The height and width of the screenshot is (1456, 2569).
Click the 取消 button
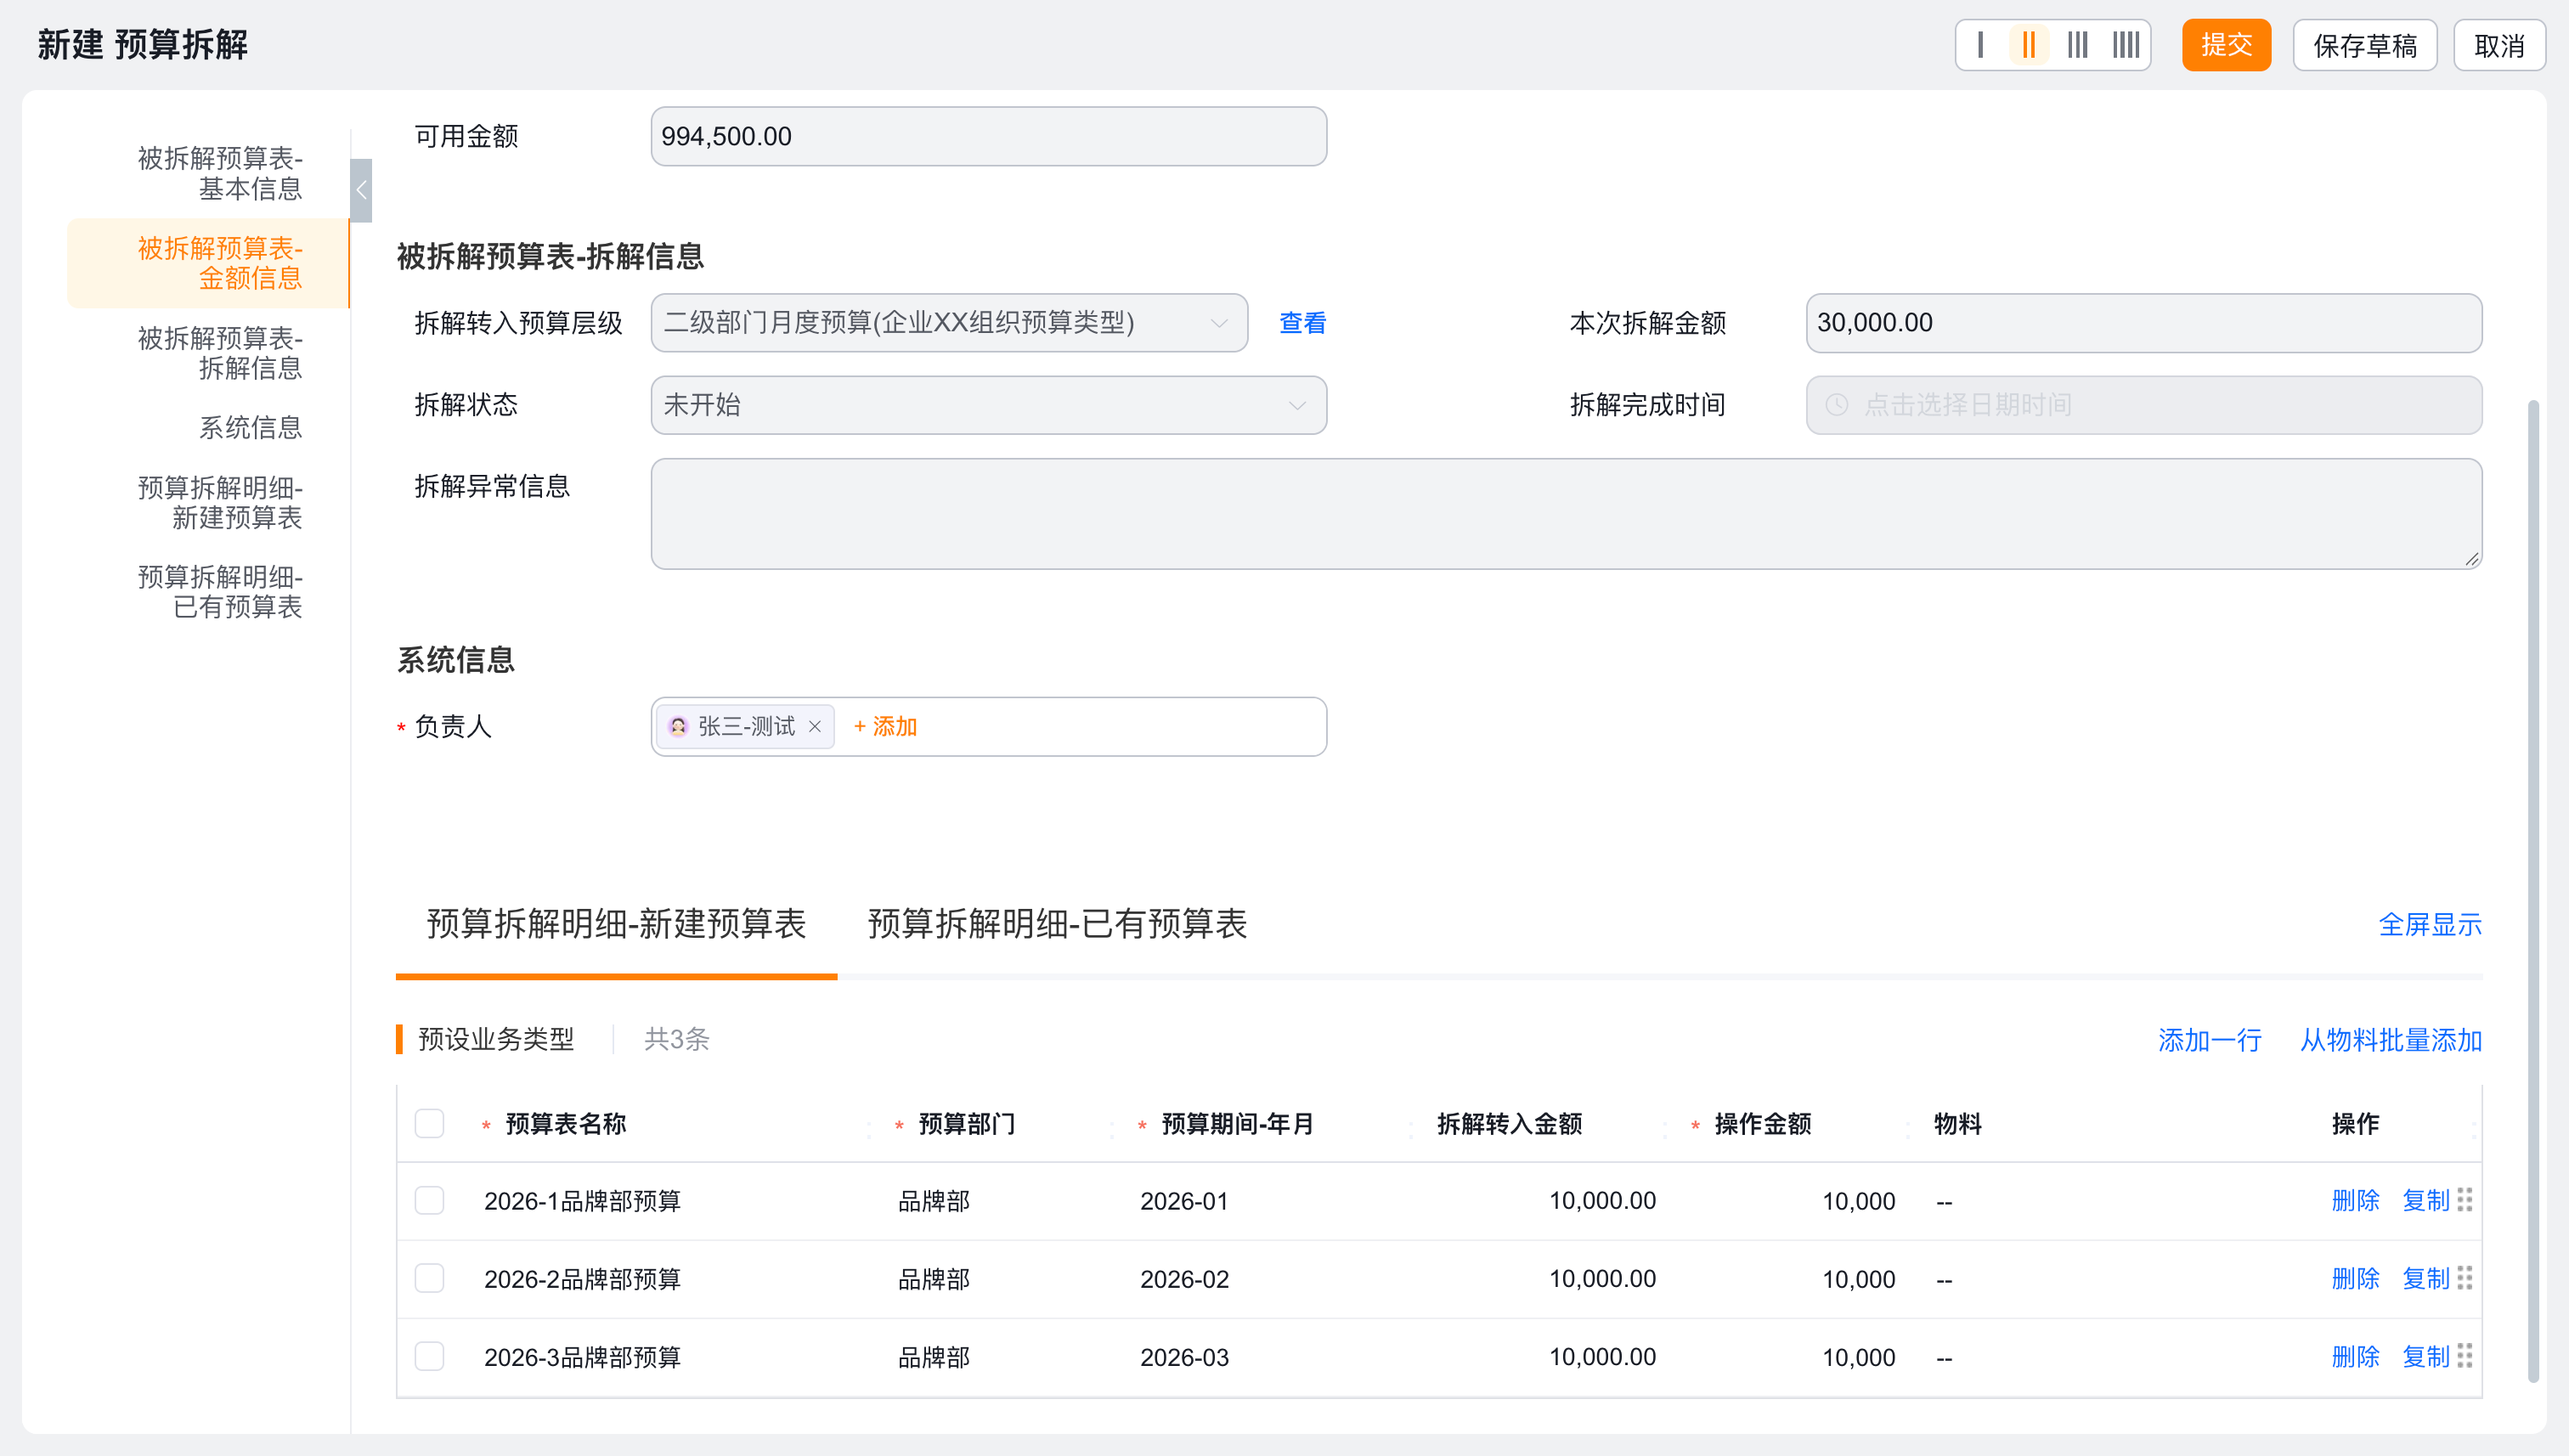(x=2499, y=45)
